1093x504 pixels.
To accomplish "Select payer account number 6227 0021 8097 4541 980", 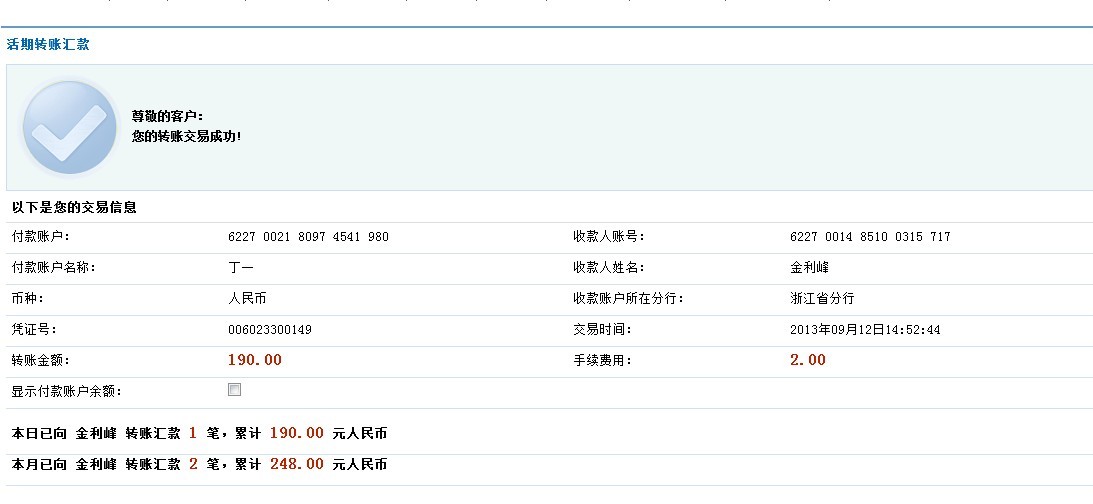I will click(x=308, y=237).
